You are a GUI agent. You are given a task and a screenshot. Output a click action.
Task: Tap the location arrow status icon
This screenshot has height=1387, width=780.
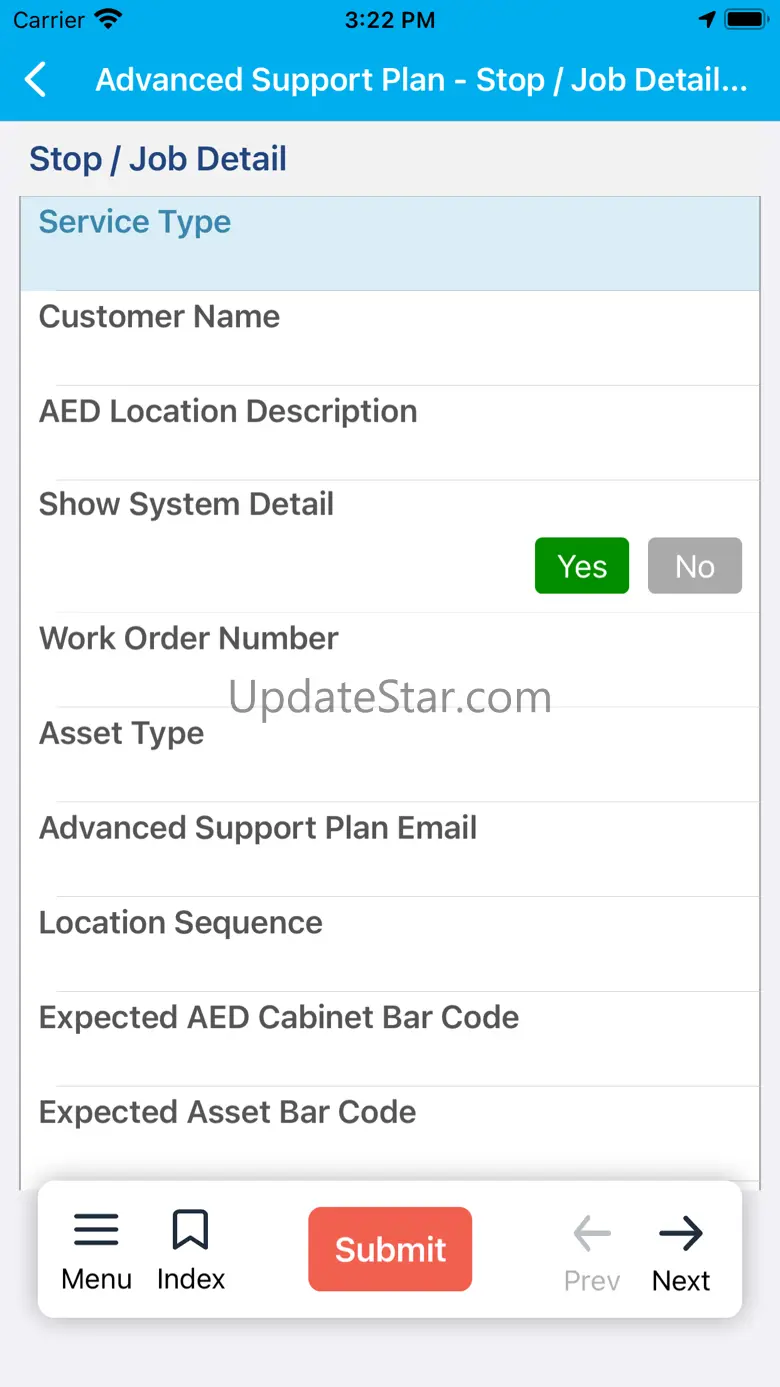tap(707, 19)
